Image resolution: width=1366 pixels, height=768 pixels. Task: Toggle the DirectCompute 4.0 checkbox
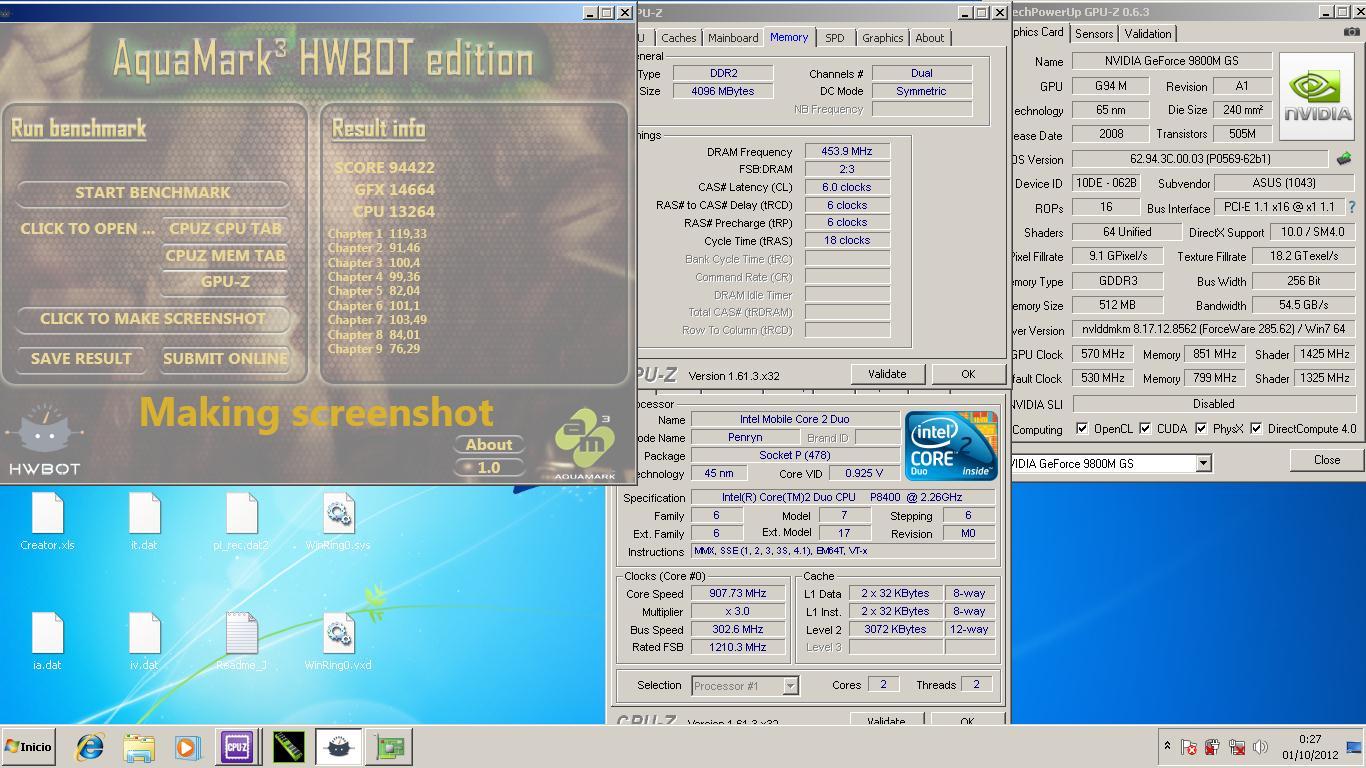point(1256,429)
